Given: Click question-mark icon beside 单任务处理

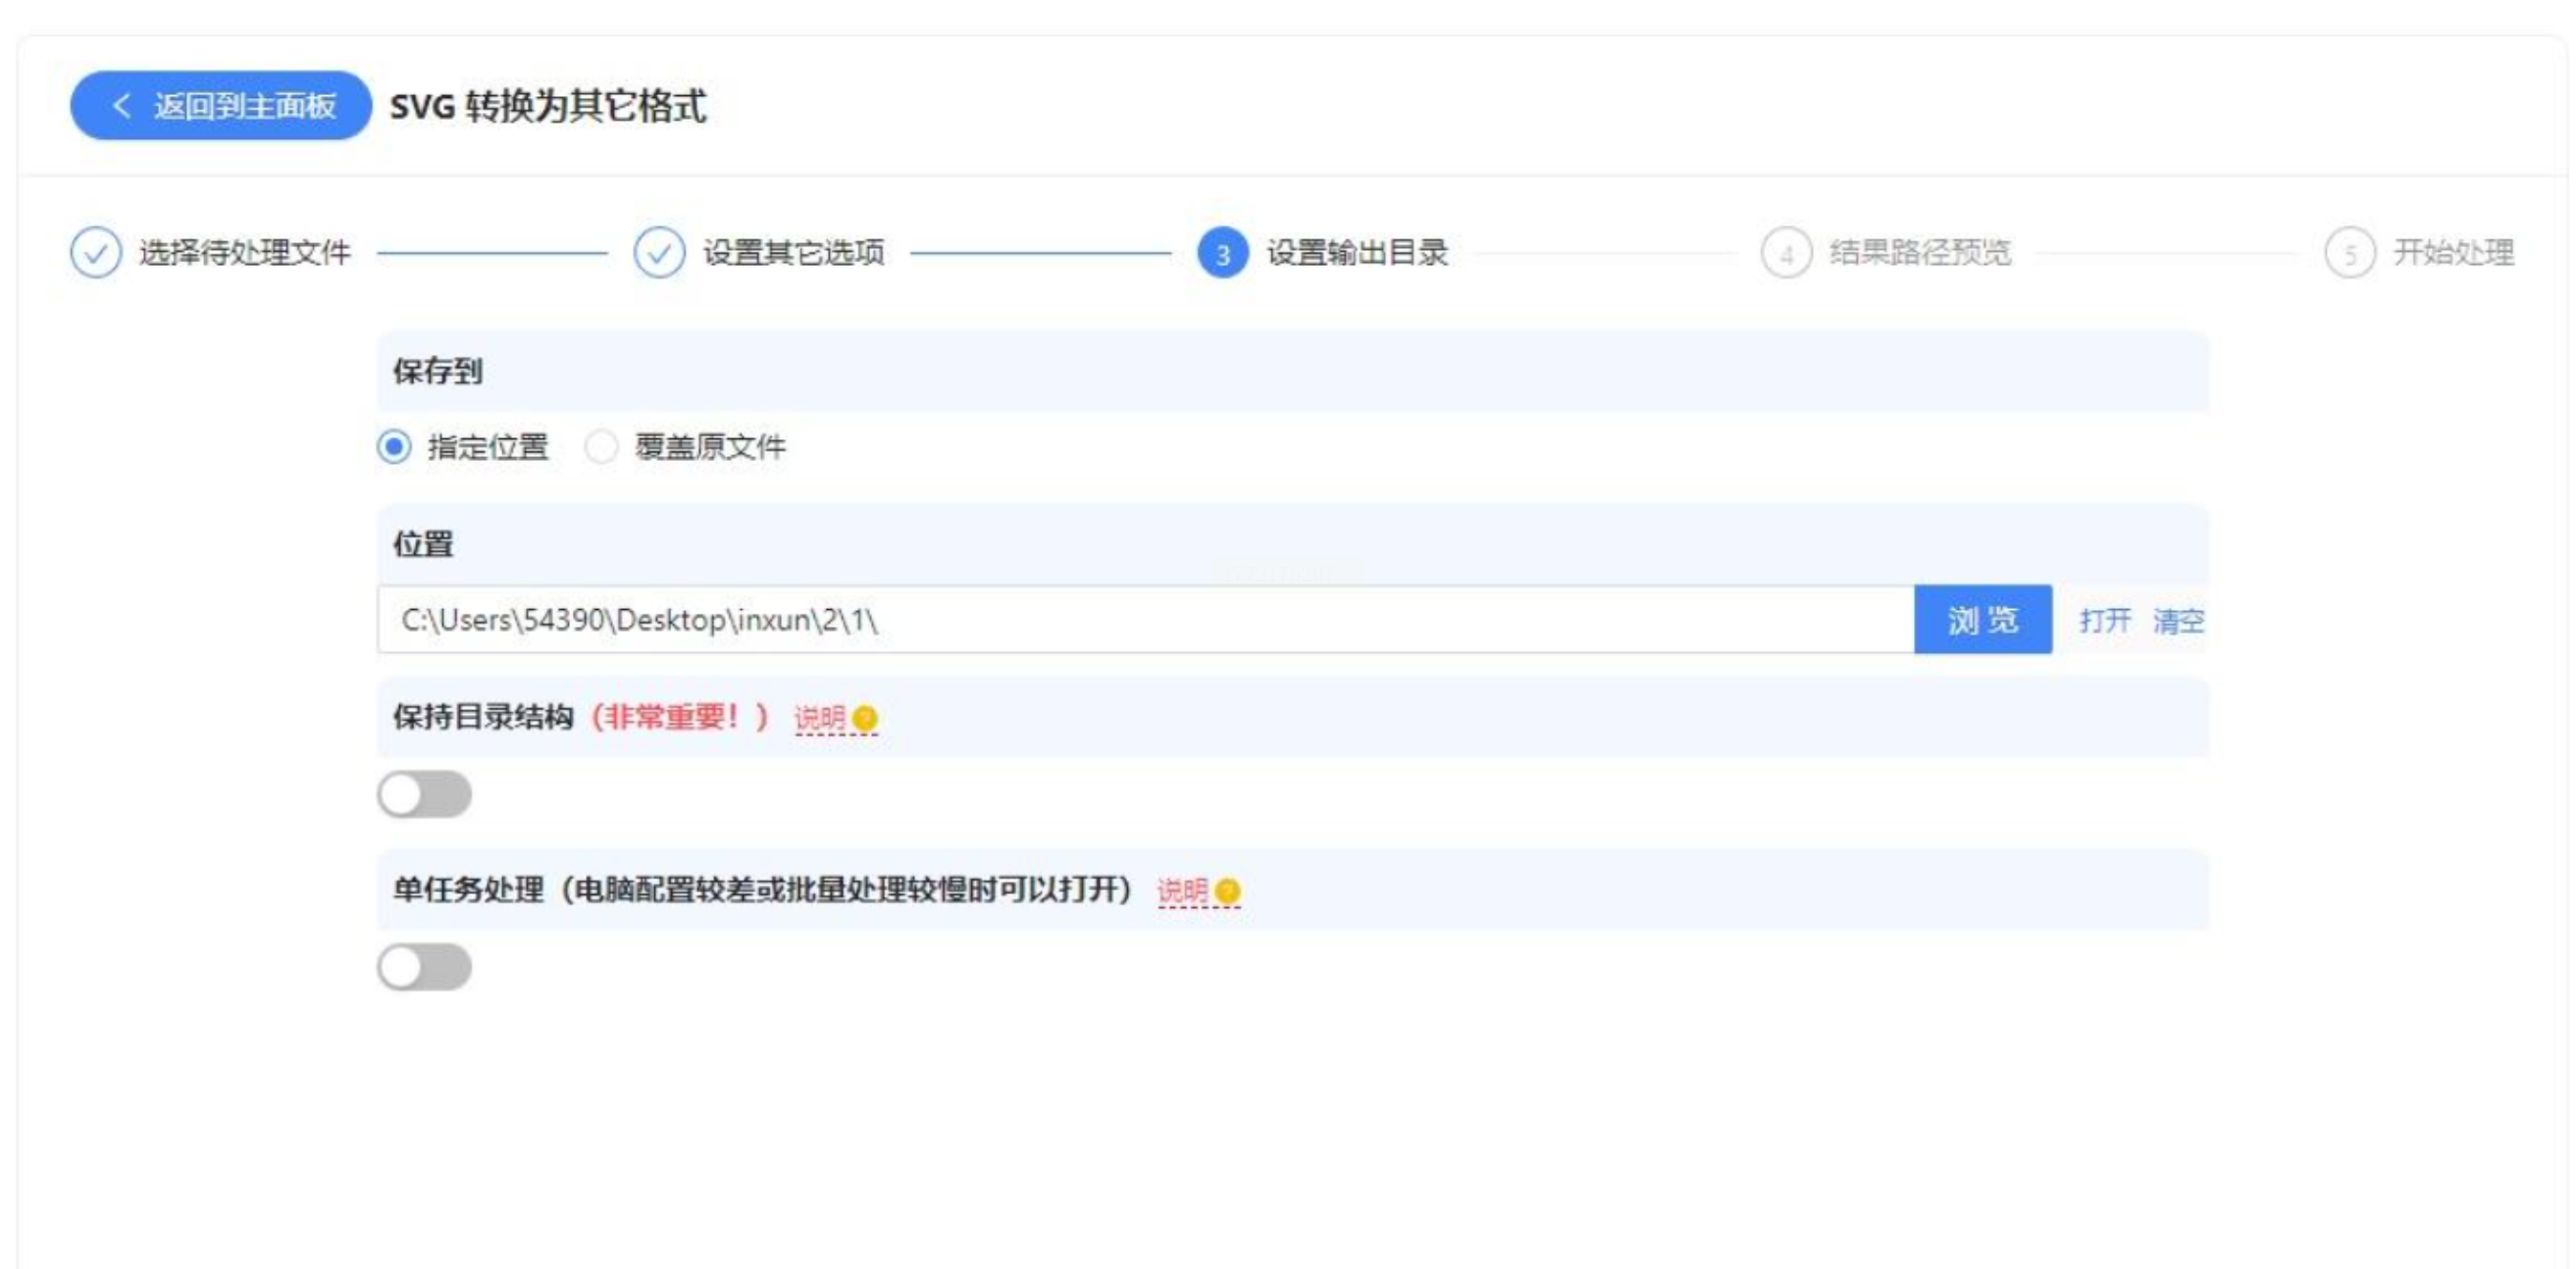Looking at the screenshot, I should (1228, 890).
